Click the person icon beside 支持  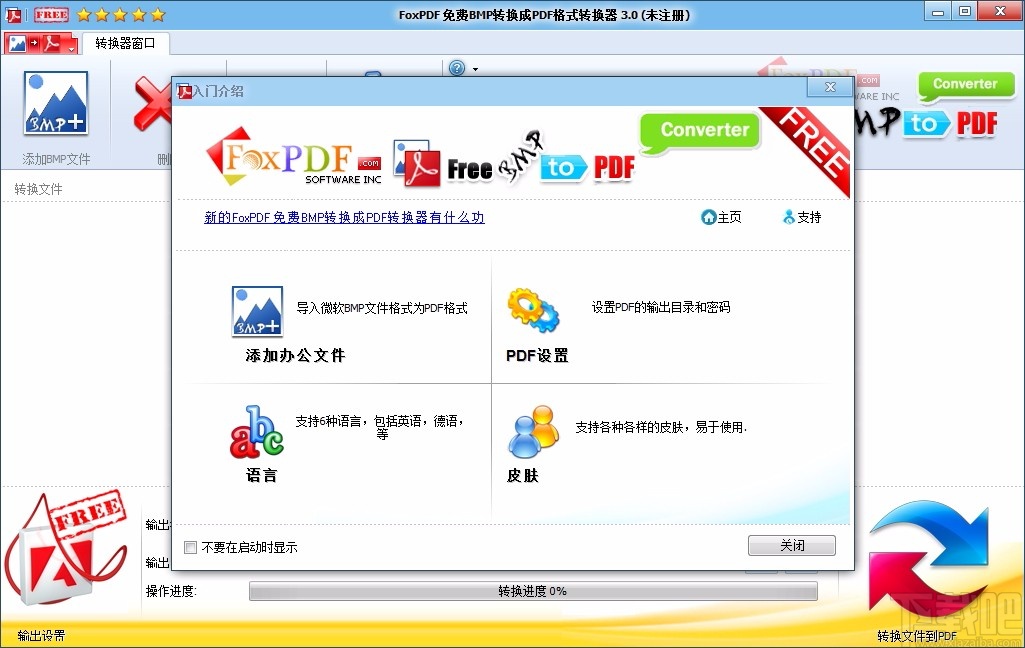(789, 217)
